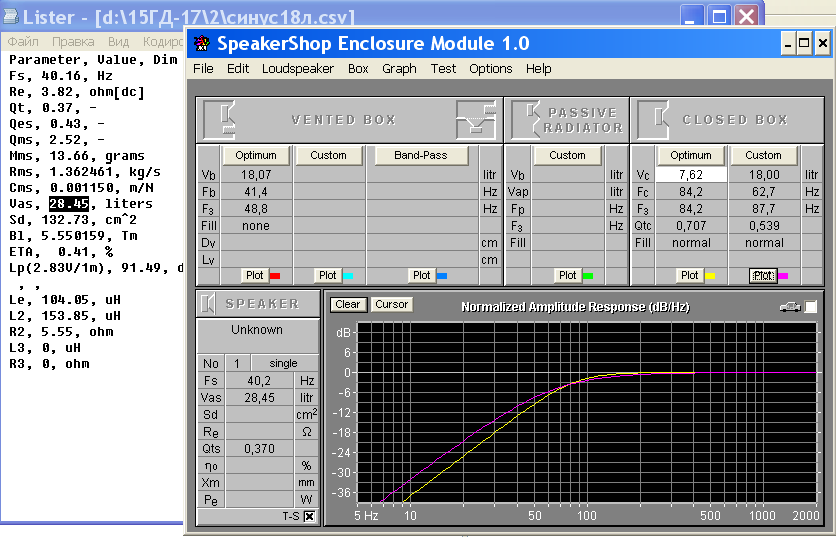Open the Файл menu in Lister window
Image resolution: width=836 pixels, height=537 pixels.
click(x=23, y=42)
